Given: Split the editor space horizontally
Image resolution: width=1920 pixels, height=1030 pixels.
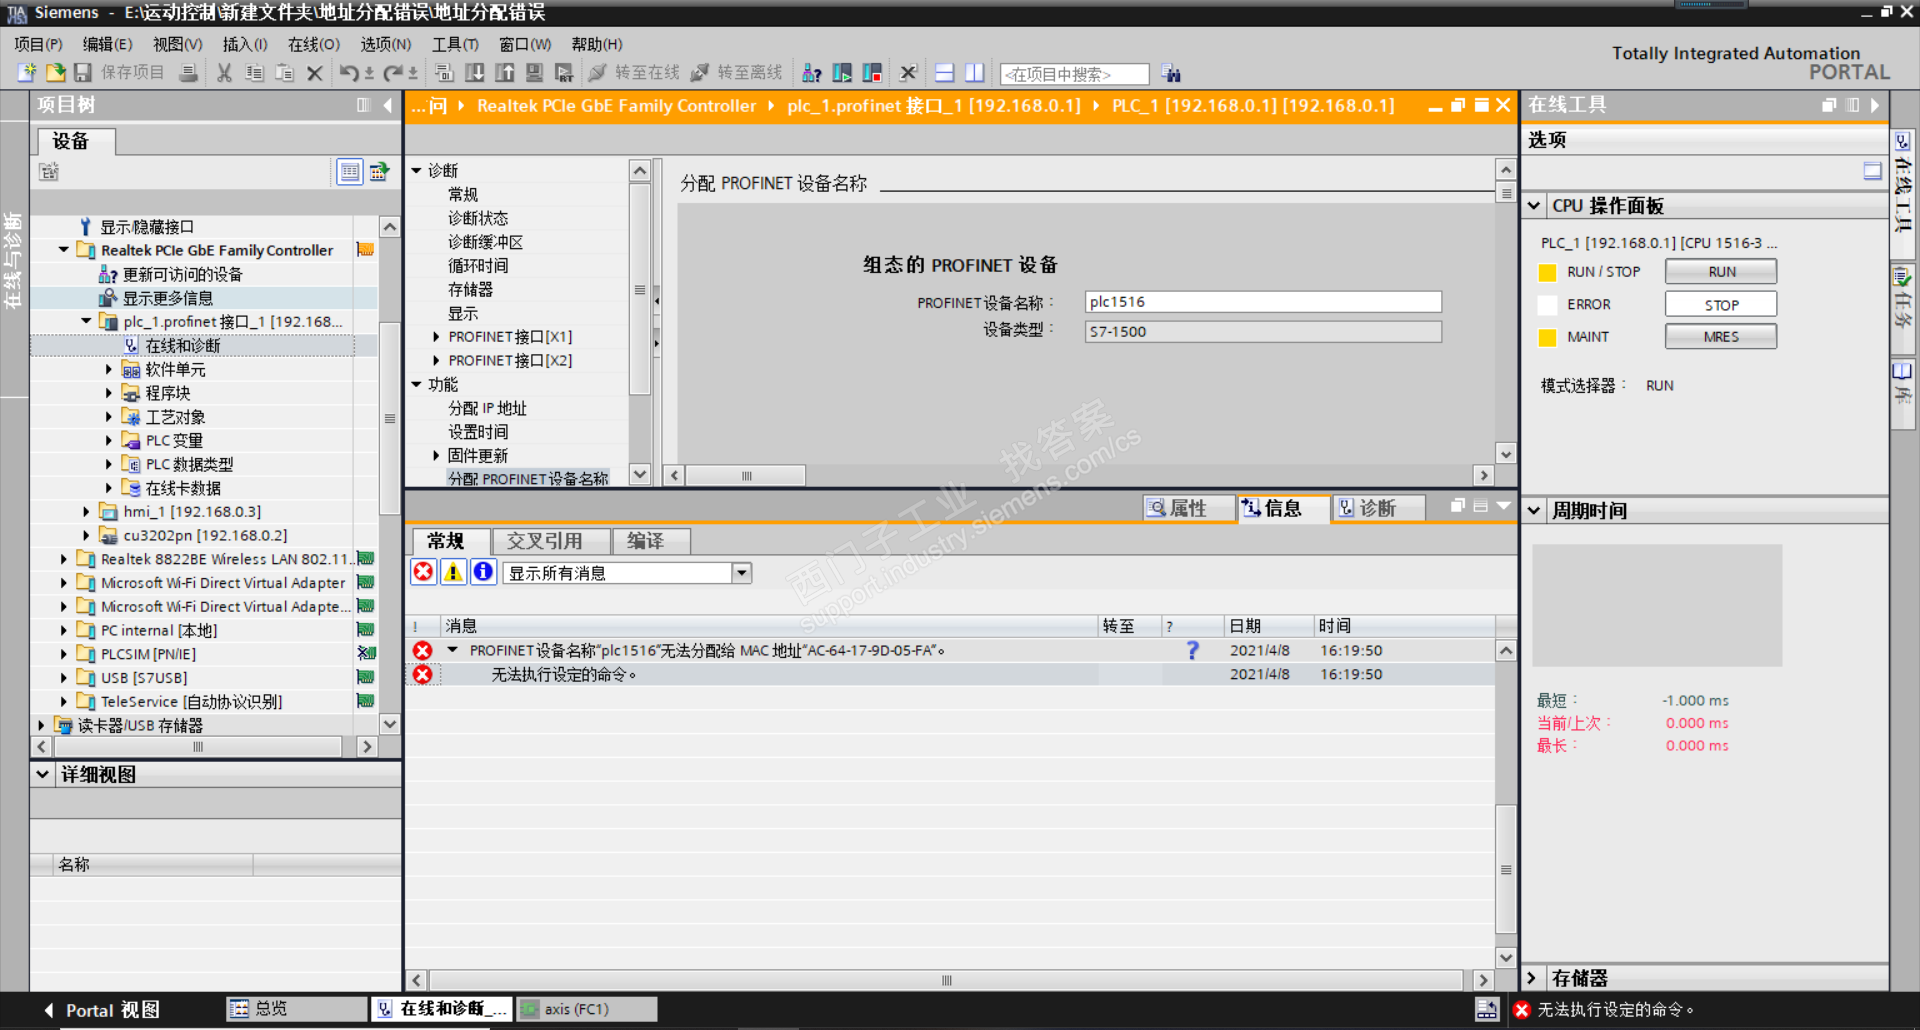Looking at the screenshot, I should [x=944, y=73].
